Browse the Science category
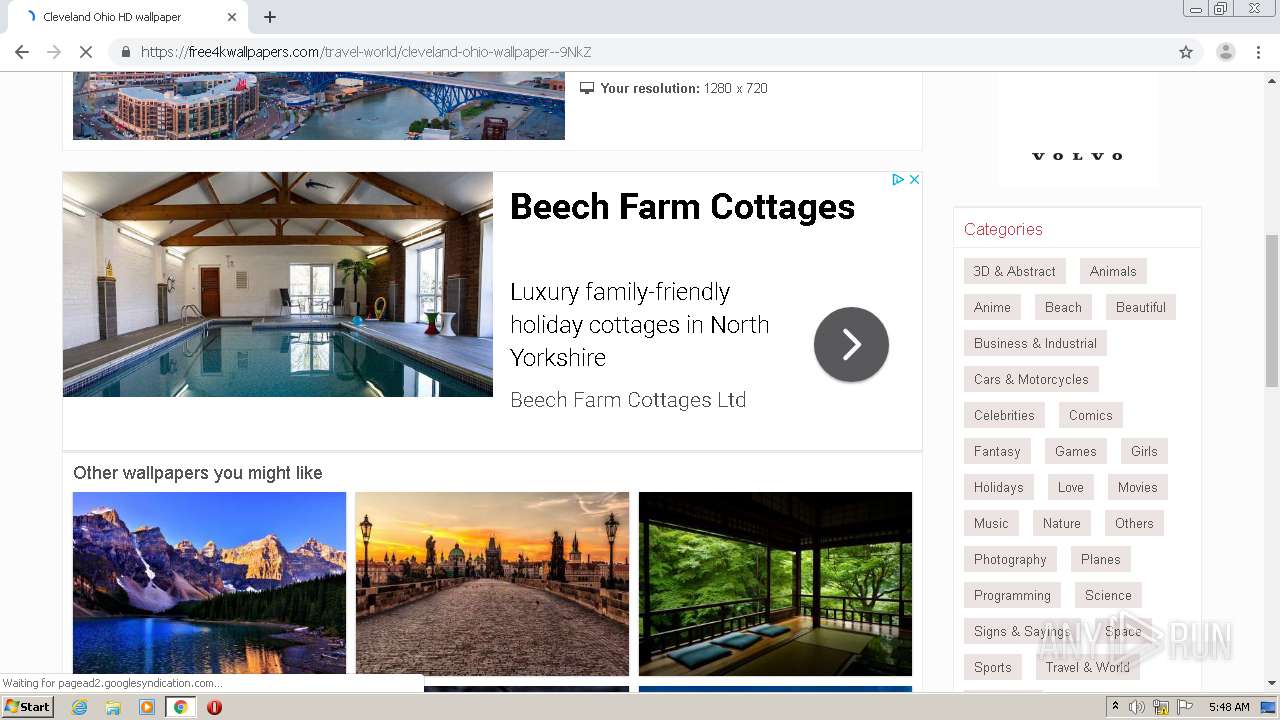Image resolution: width=1280 pixels, height=720 pixels. click(x=1108, y=595)
